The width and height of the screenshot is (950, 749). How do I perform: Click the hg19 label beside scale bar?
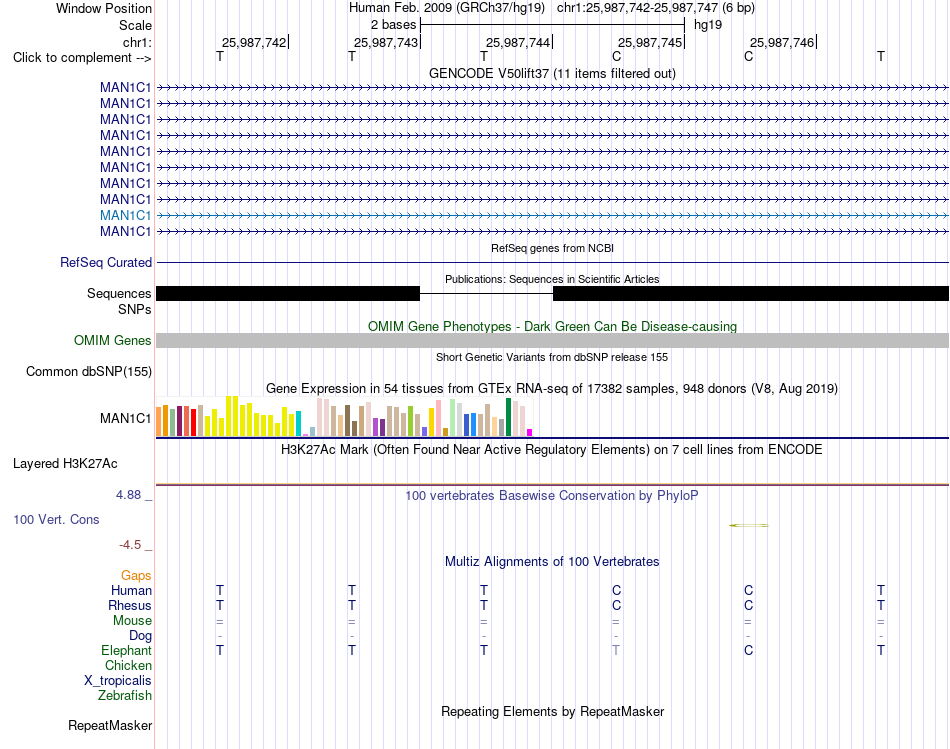(x=708, y=25)
